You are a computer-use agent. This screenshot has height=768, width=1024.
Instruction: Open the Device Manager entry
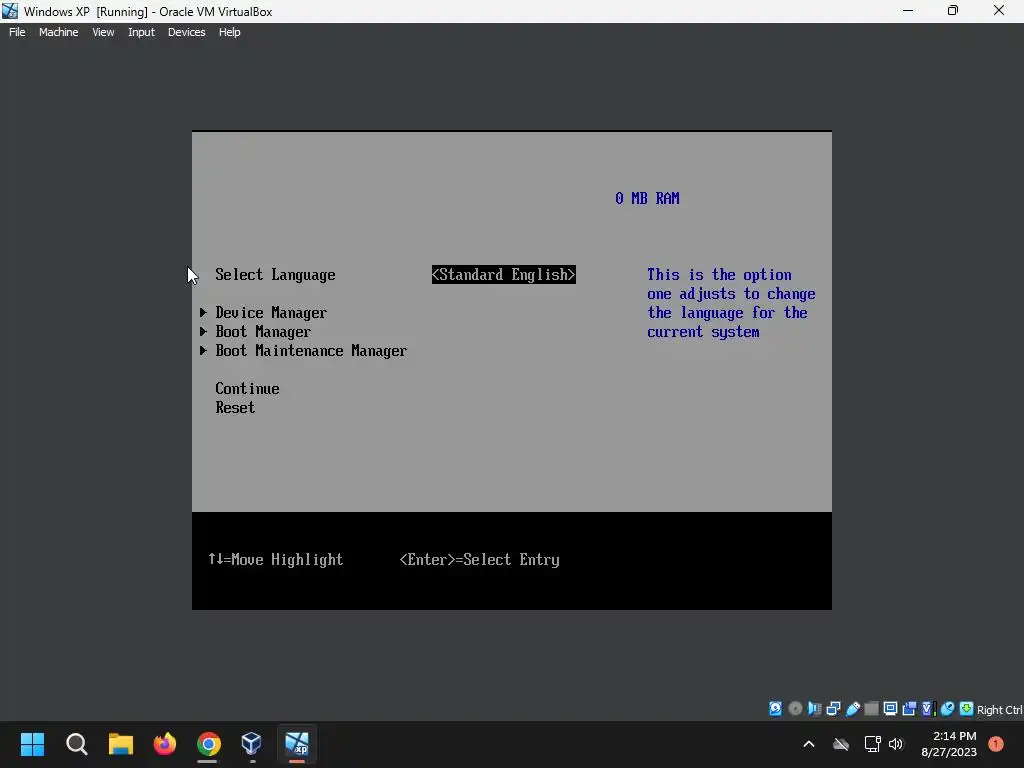click(271, 313)
